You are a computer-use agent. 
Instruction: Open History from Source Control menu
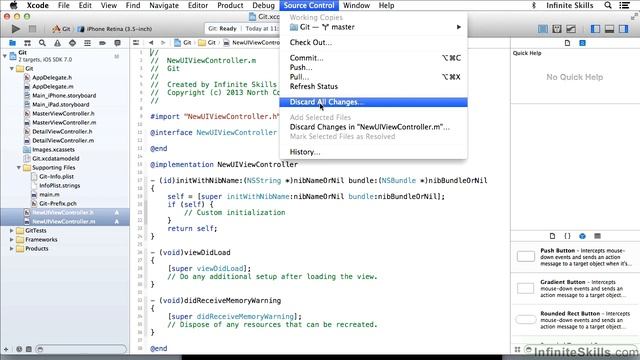tap(373, 152)
